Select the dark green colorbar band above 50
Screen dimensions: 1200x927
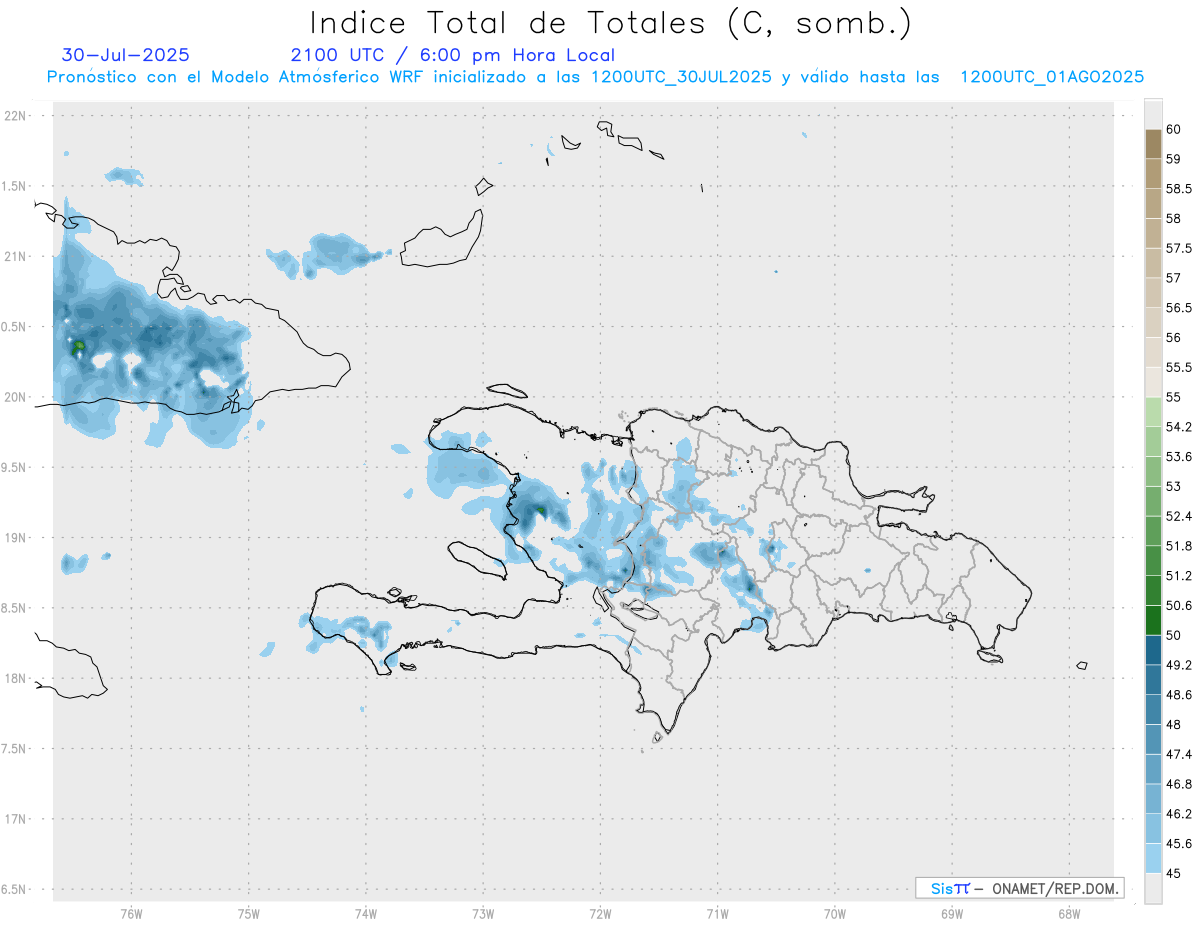click(x=1153, y=620)
